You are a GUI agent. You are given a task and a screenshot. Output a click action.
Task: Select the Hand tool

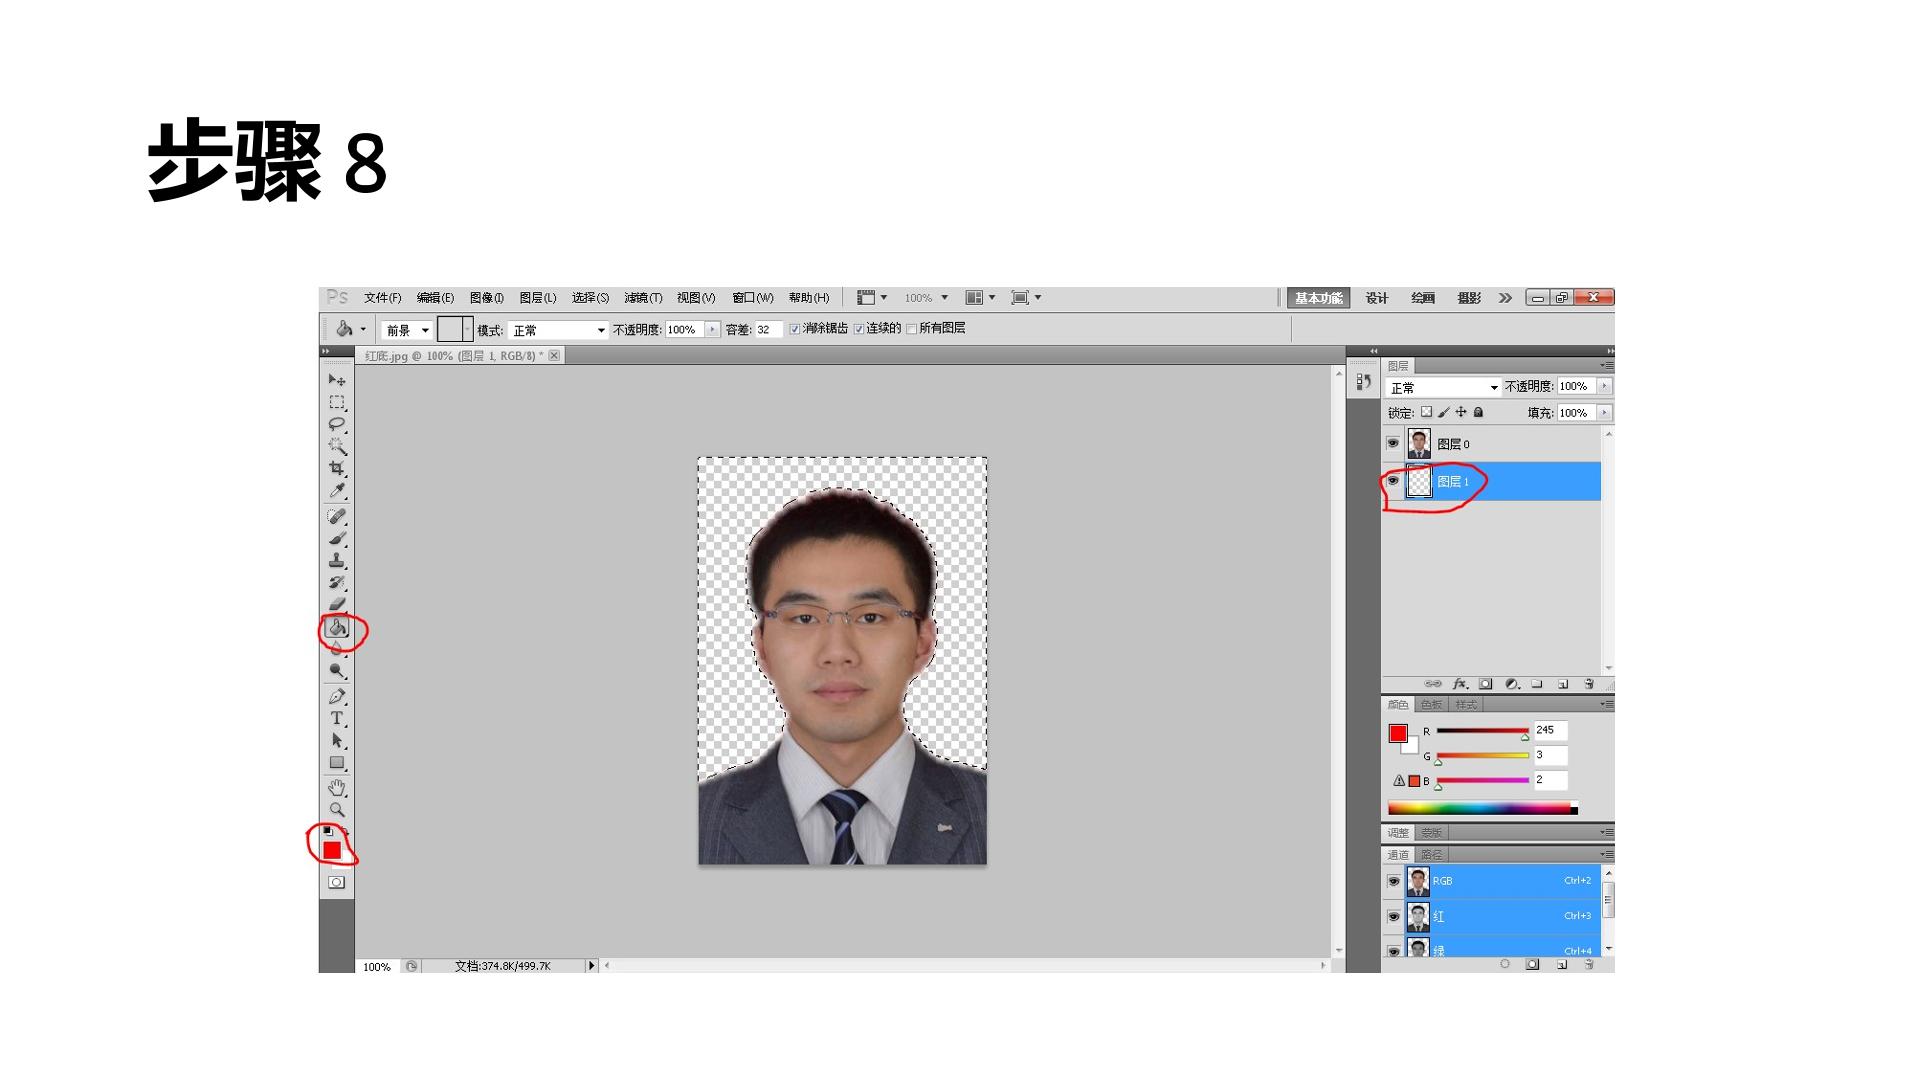click(337, 788)
